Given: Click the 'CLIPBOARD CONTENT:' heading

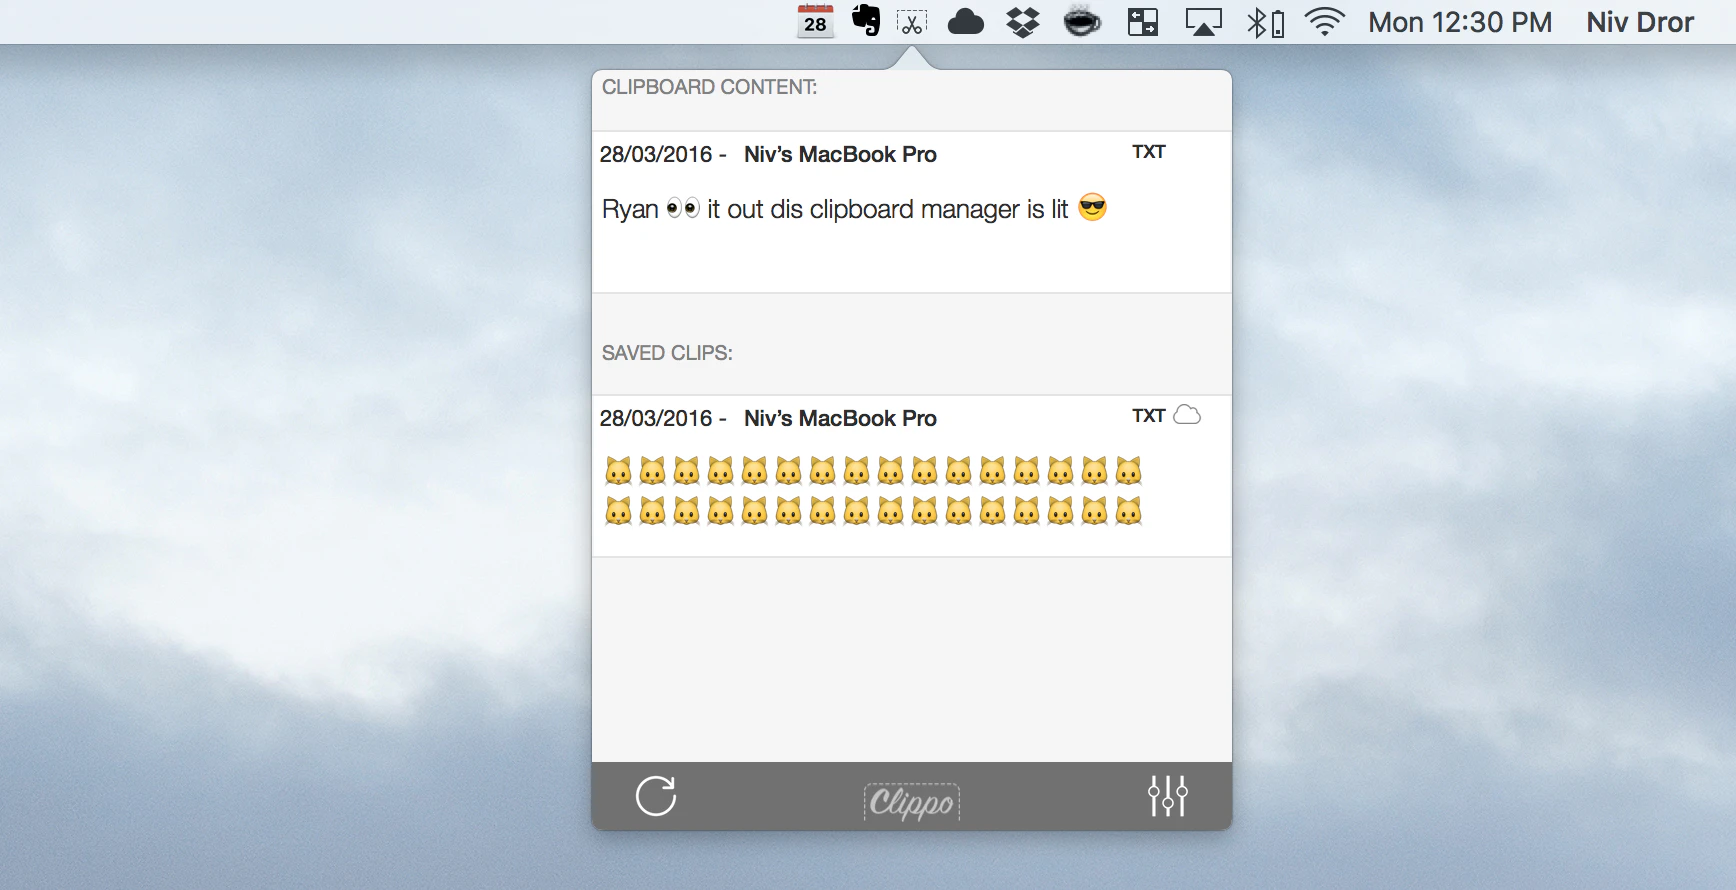Looking at the screenshot, I should 709,87.
